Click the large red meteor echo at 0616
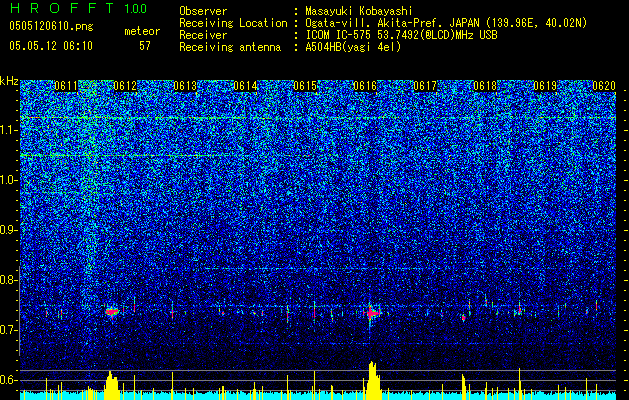This screenshot has height=400, width=629. (373, 313)
